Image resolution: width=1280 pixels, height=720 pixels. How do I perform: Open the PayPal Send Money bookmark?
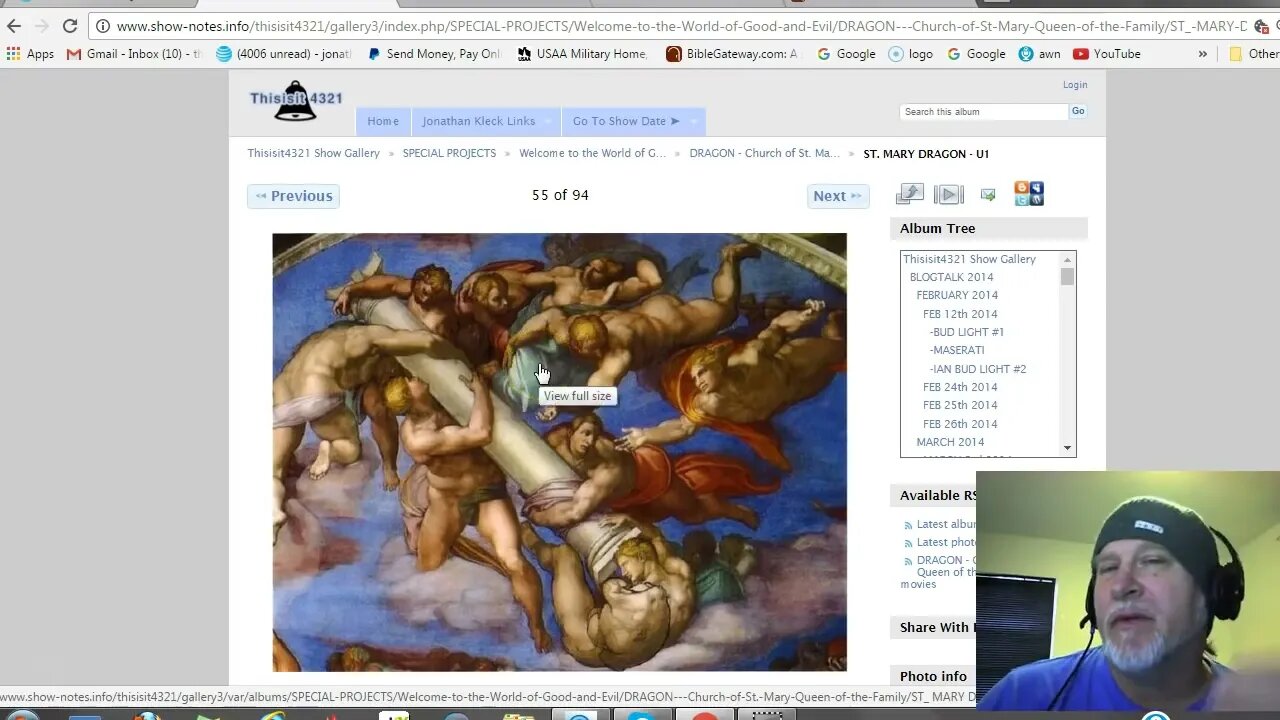[x=434, y=54]
